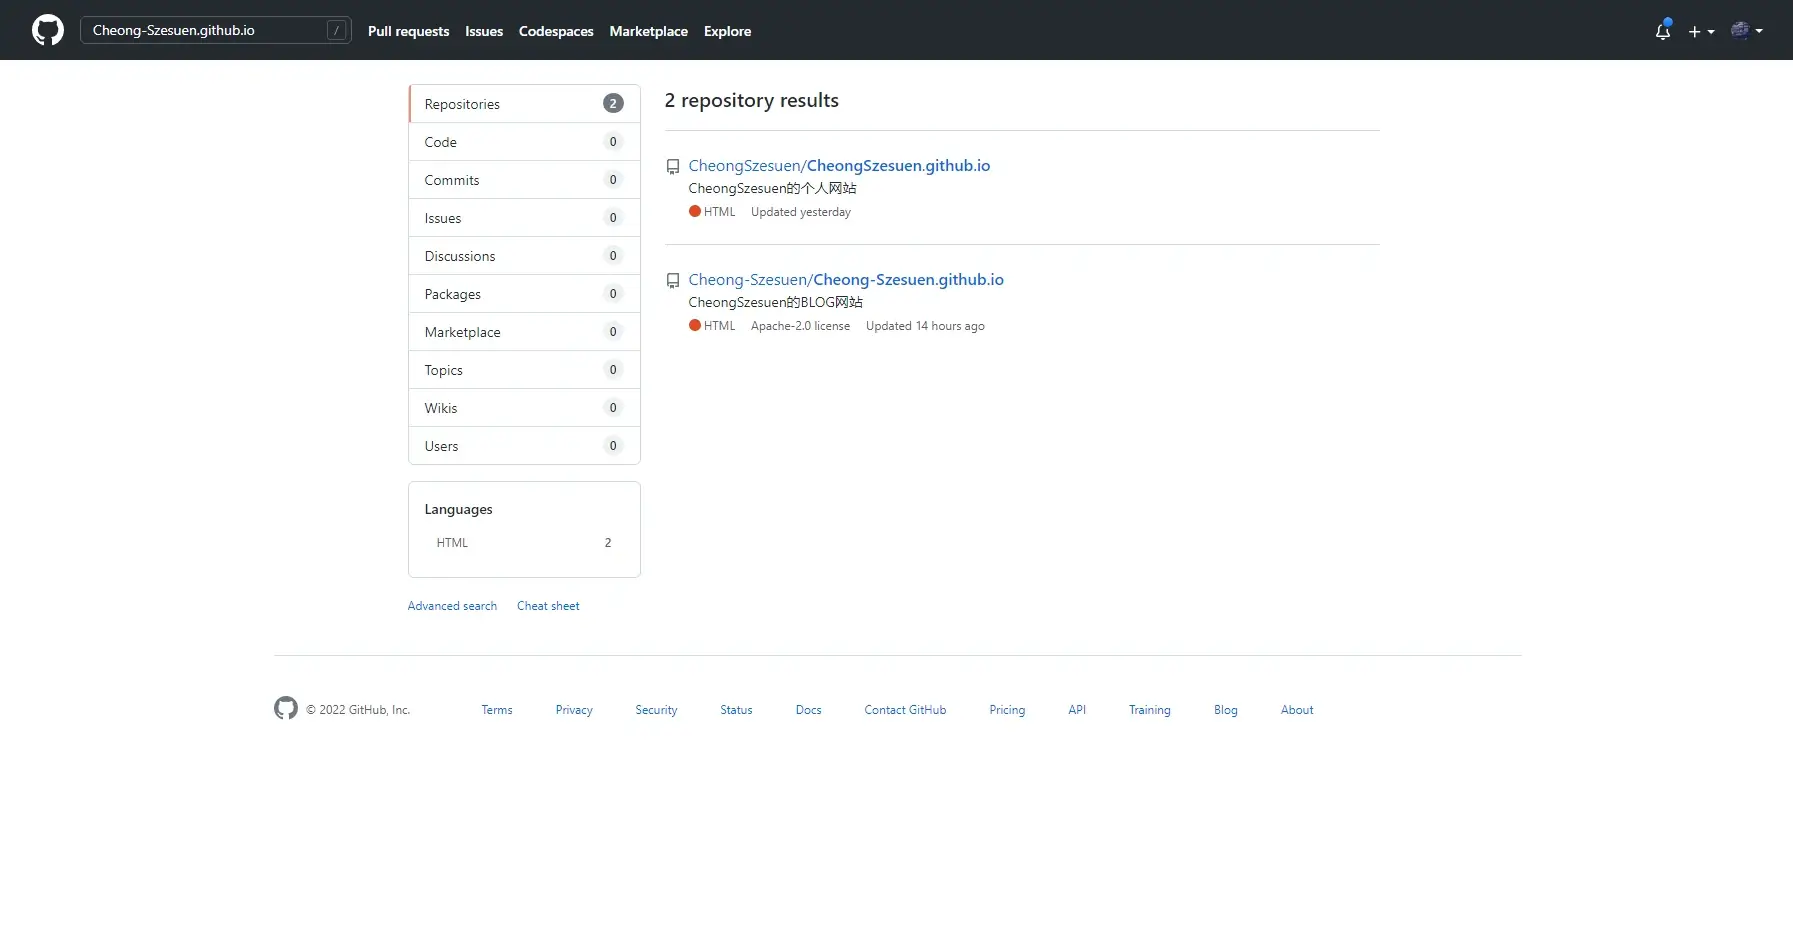Open the Advanced search page

coord(452,605)
